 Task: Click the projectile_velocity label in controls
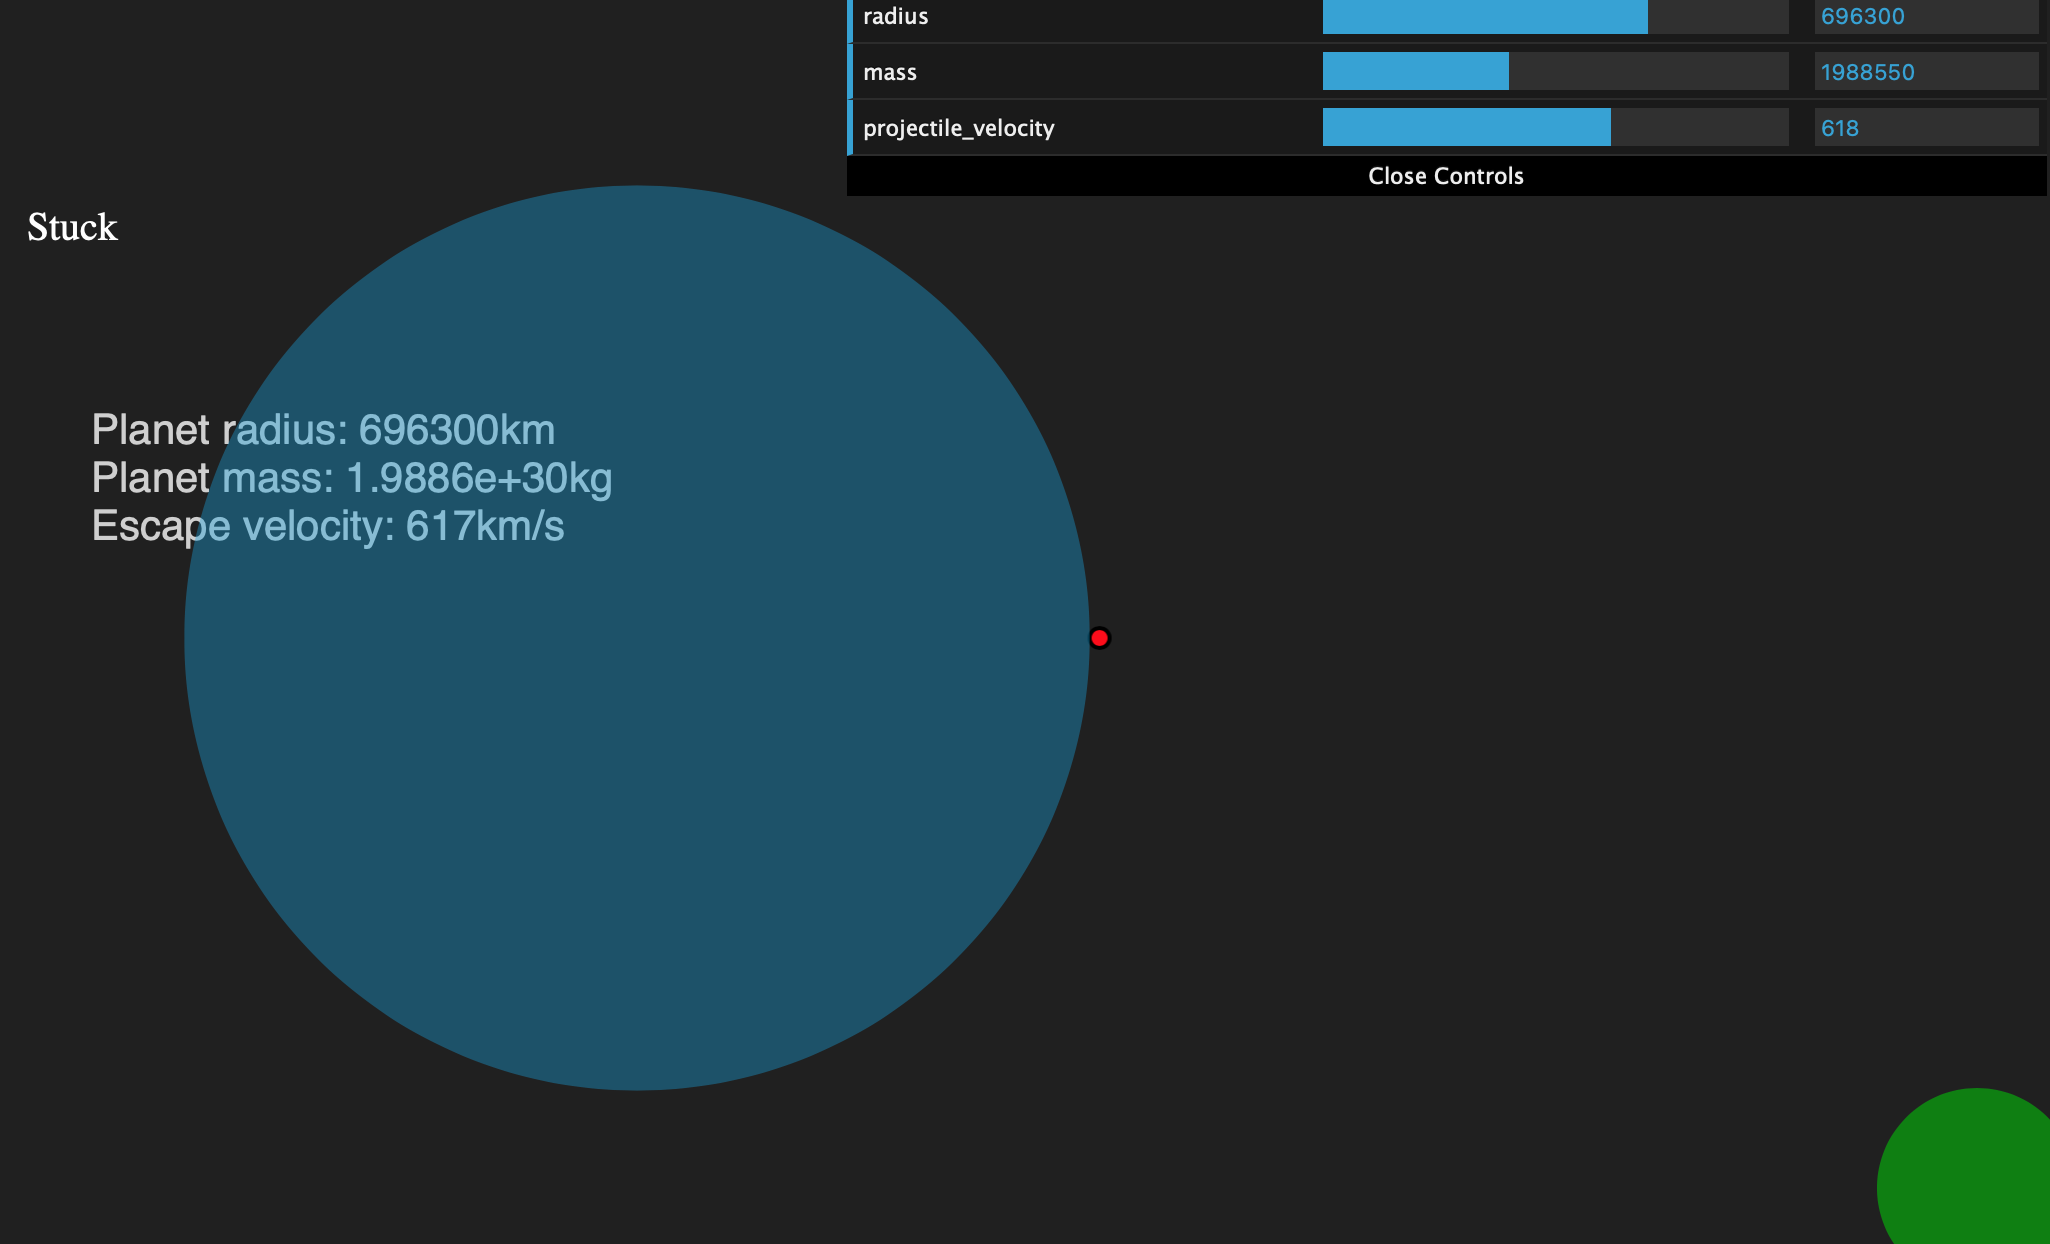958,128
